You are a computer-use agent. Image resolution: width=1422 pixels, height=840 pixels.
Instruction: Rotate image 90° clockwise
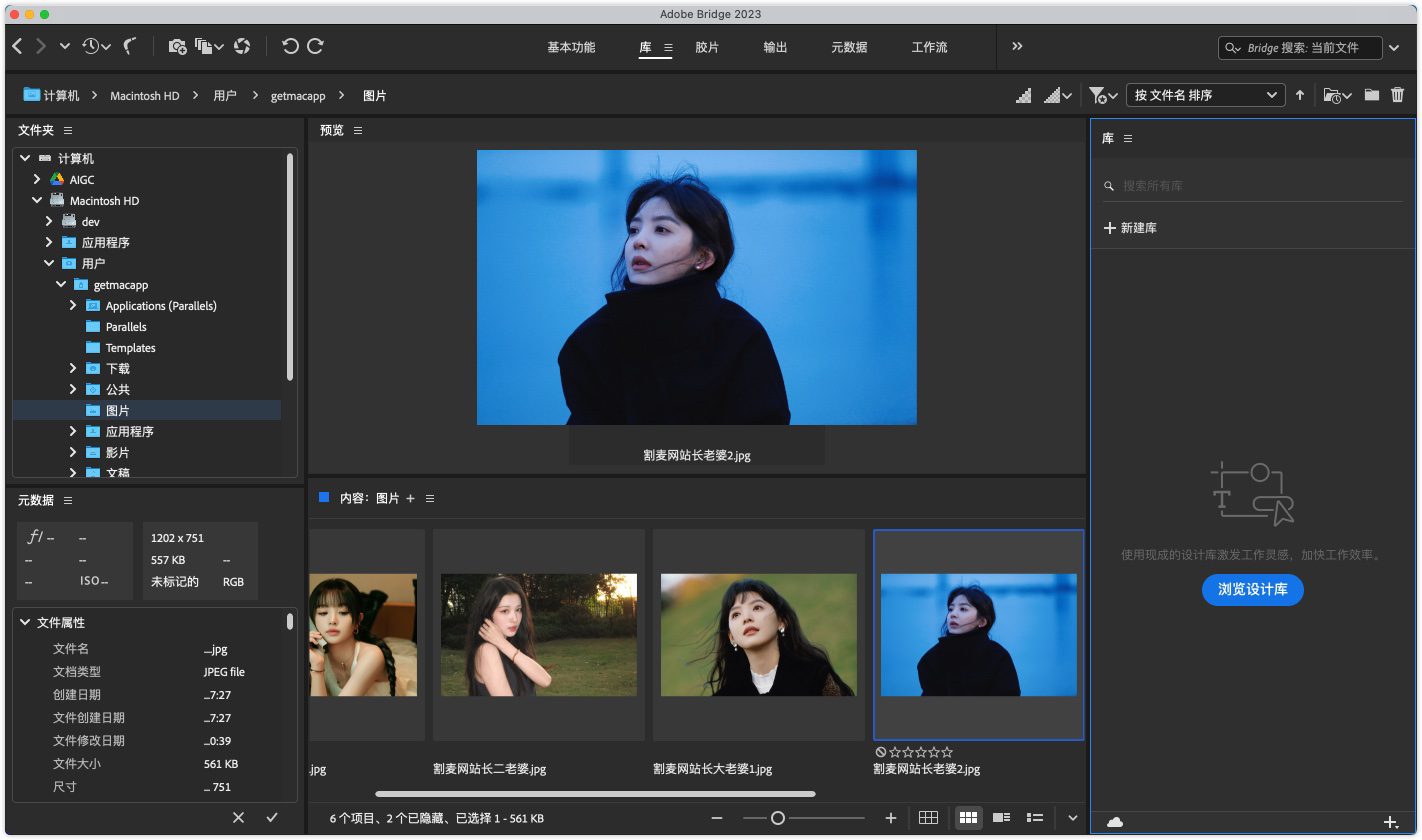(x=315, y=46)
